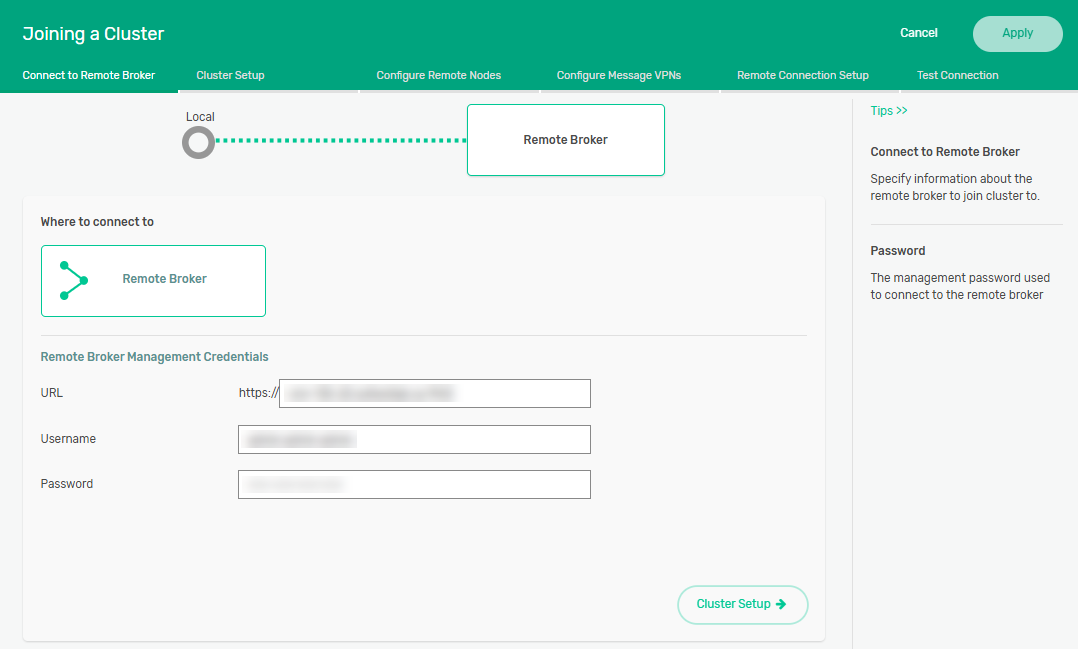Switch to Connect to Remote Broker tab
Image resolution: width=1078 pixels, height=649 pixels.
click(89, 75)
